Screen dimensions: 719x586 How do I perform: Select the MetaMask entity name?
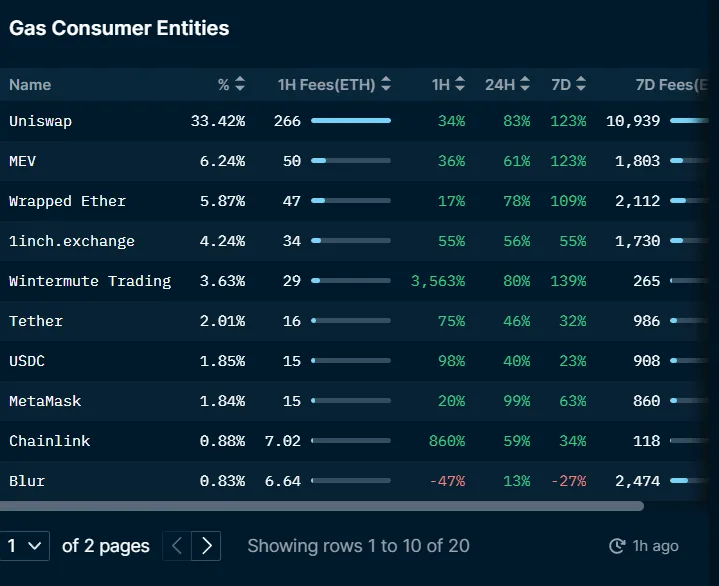45,401
